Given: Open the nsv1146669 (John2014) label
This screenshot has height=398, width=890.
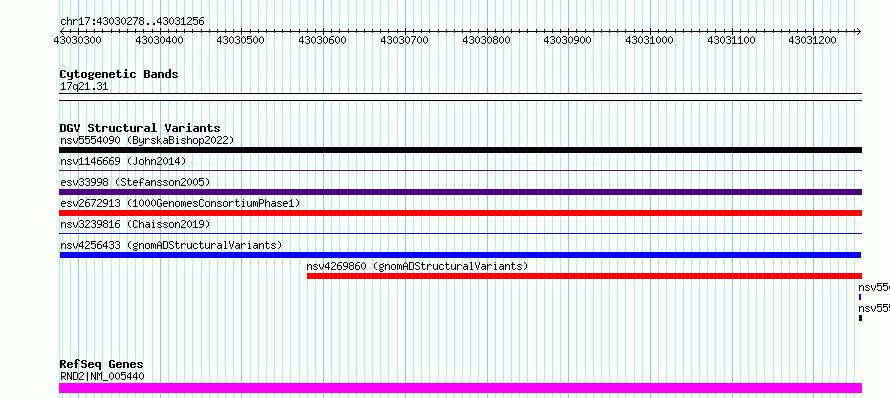Looking at the screenshot, I should [x=123, y=161].
